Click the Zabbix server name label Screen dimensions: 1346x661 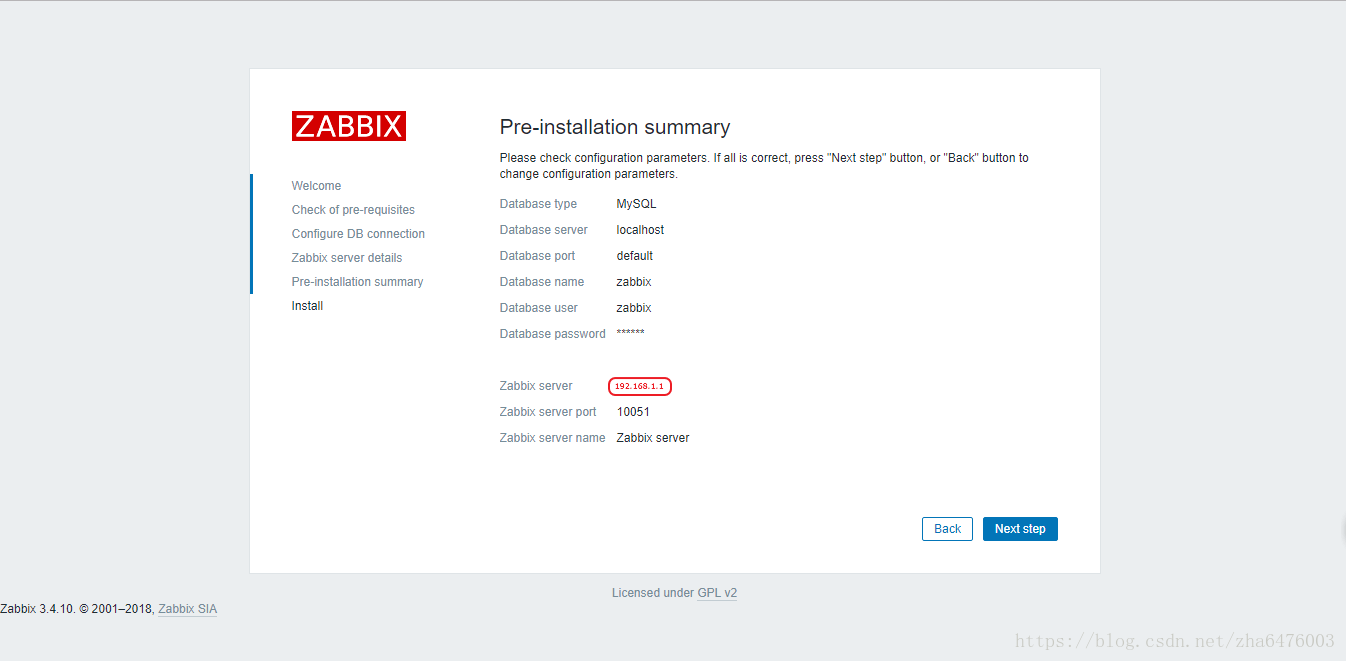click(x=553, y=438)
